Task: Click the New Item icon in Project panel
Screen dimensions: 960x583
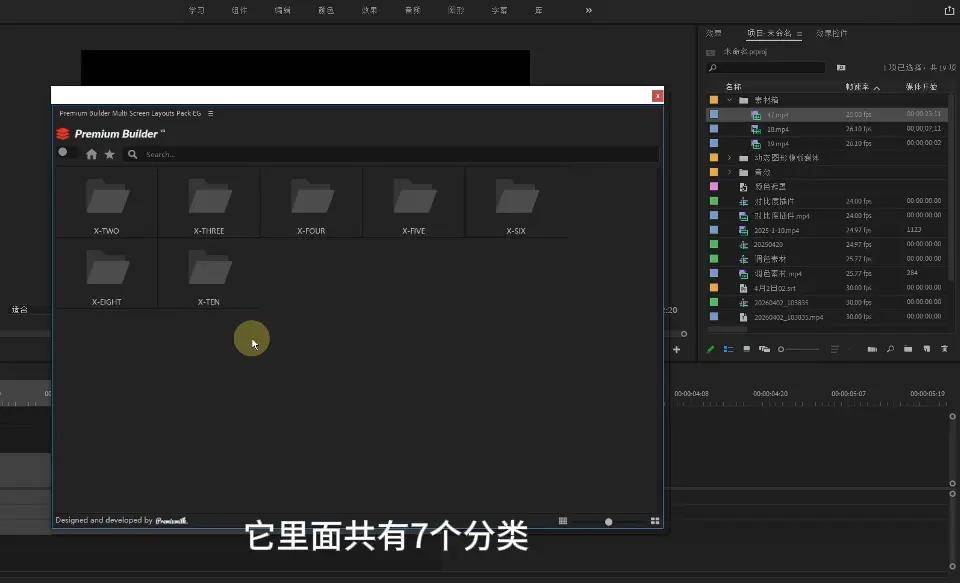Action: pos(926,349)
